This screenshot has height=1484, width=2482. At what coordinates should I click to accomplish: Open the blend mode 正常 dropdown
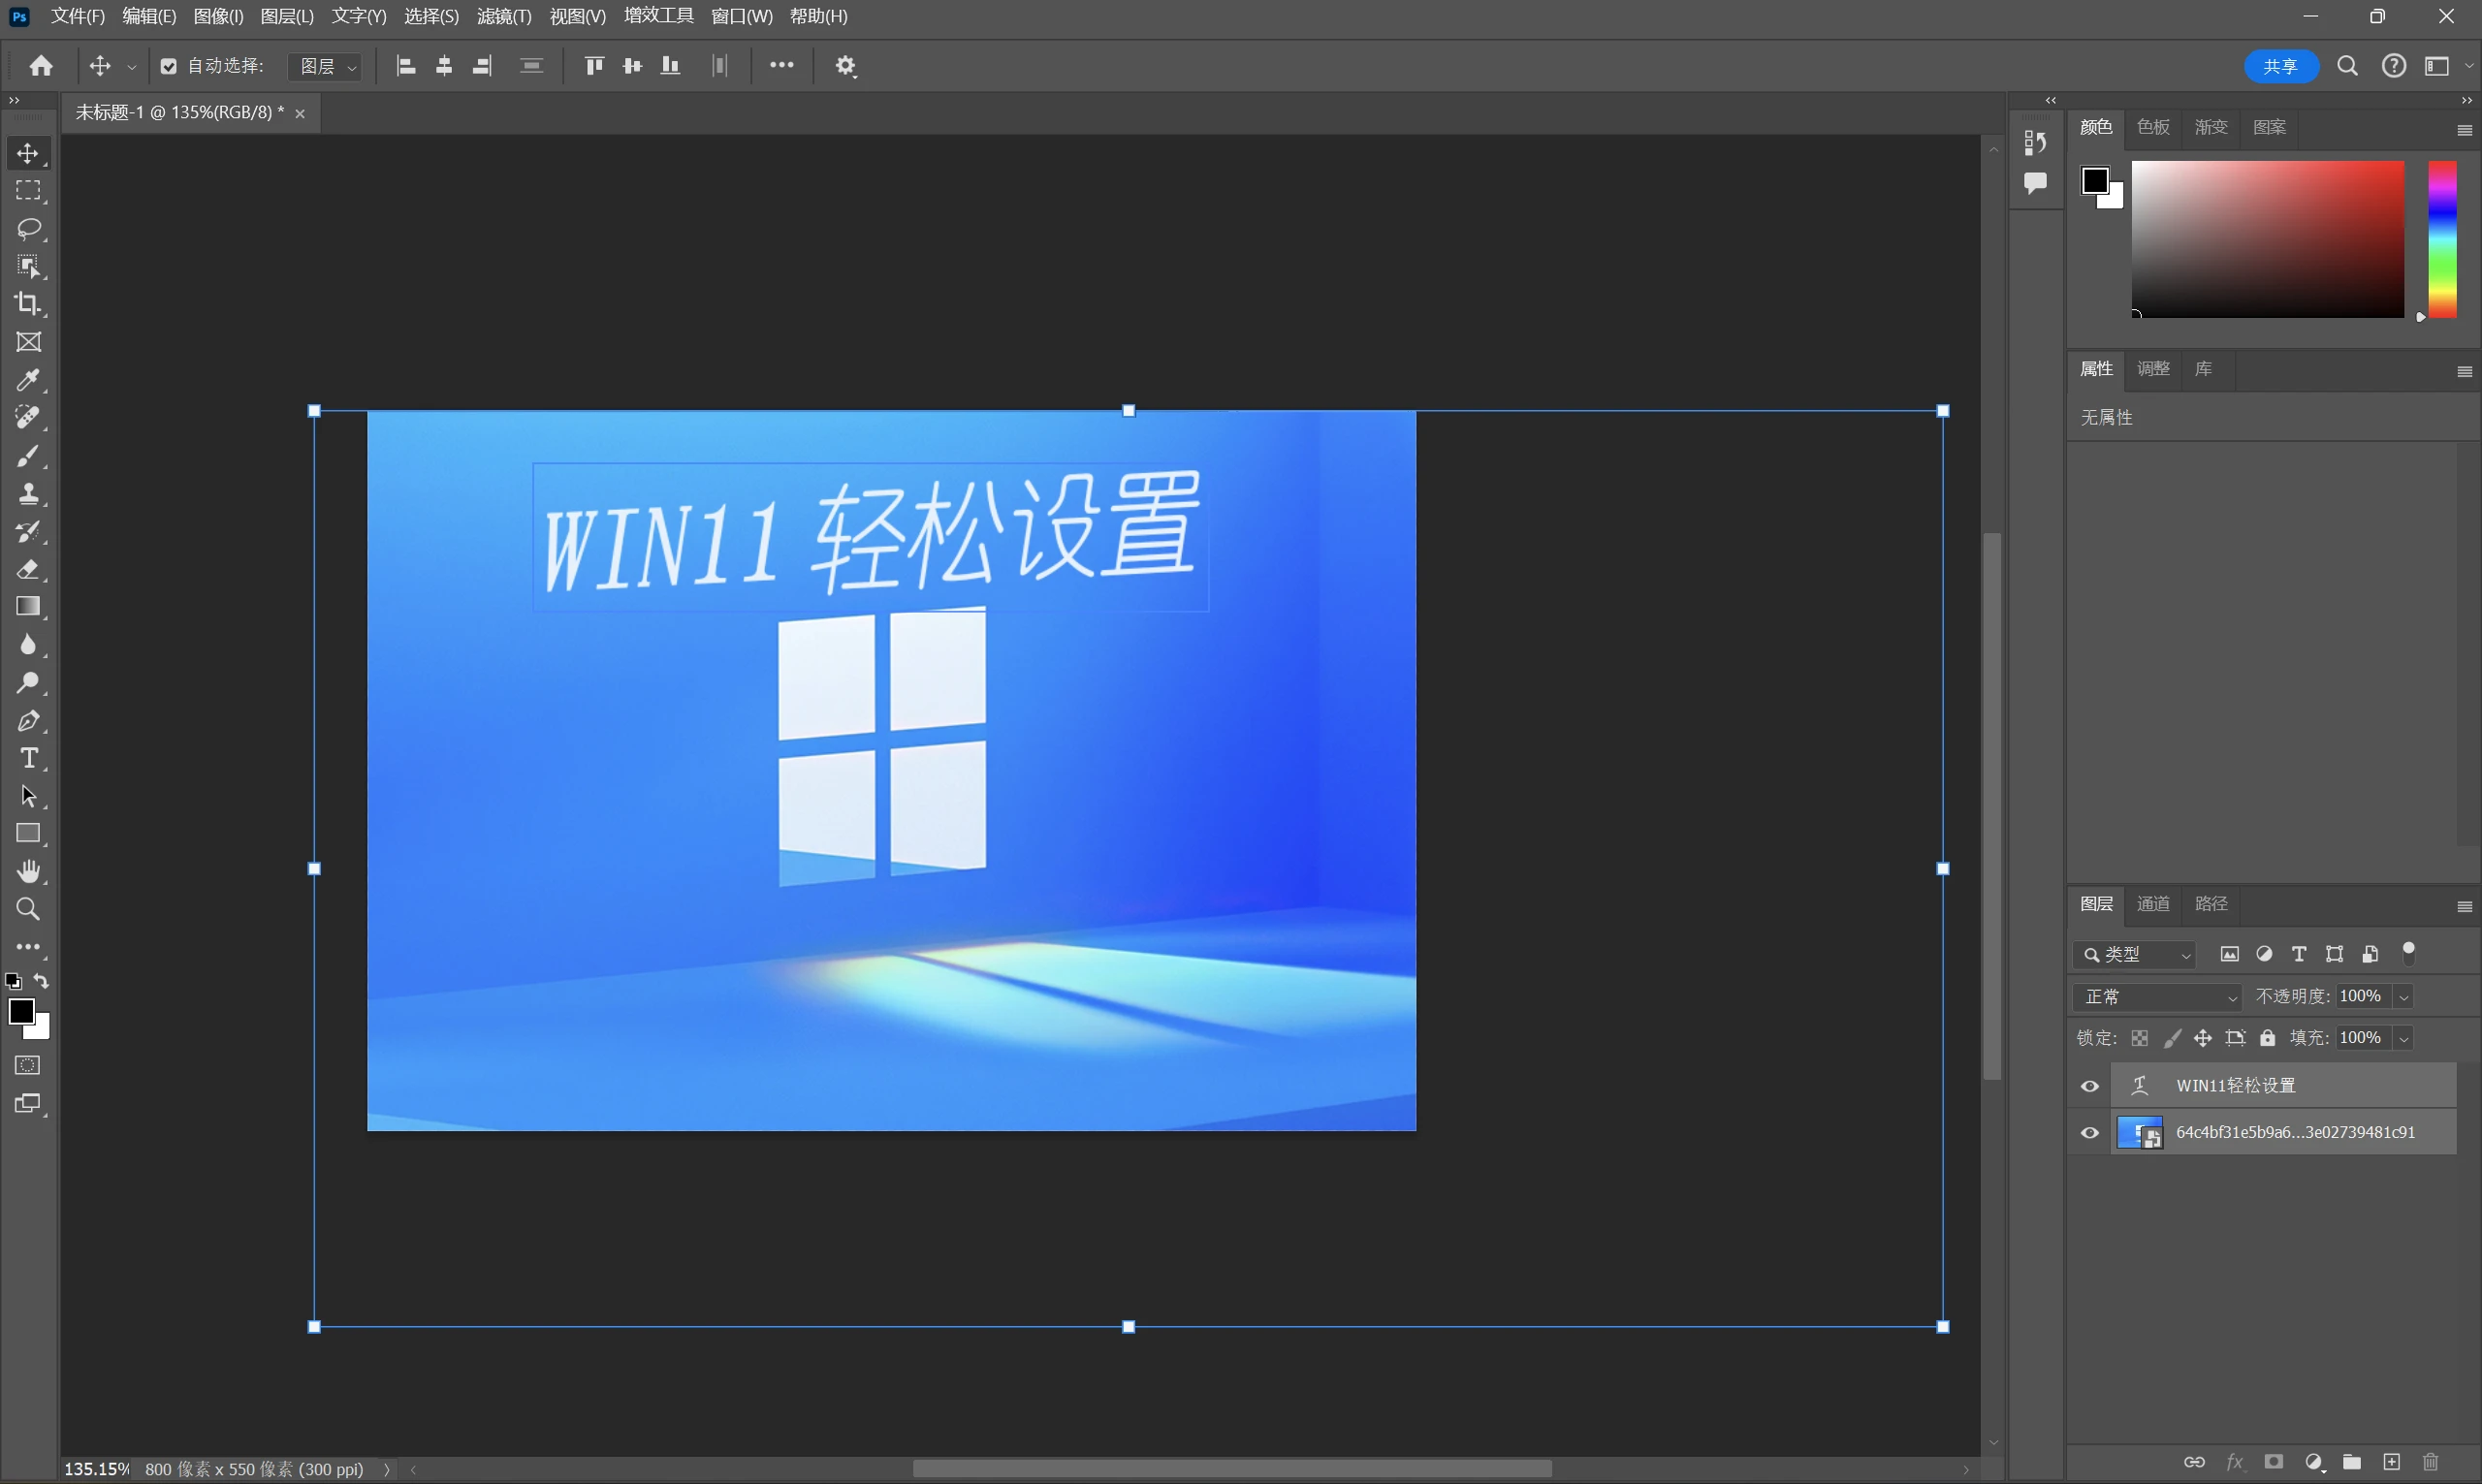[x=2157, y=996]
